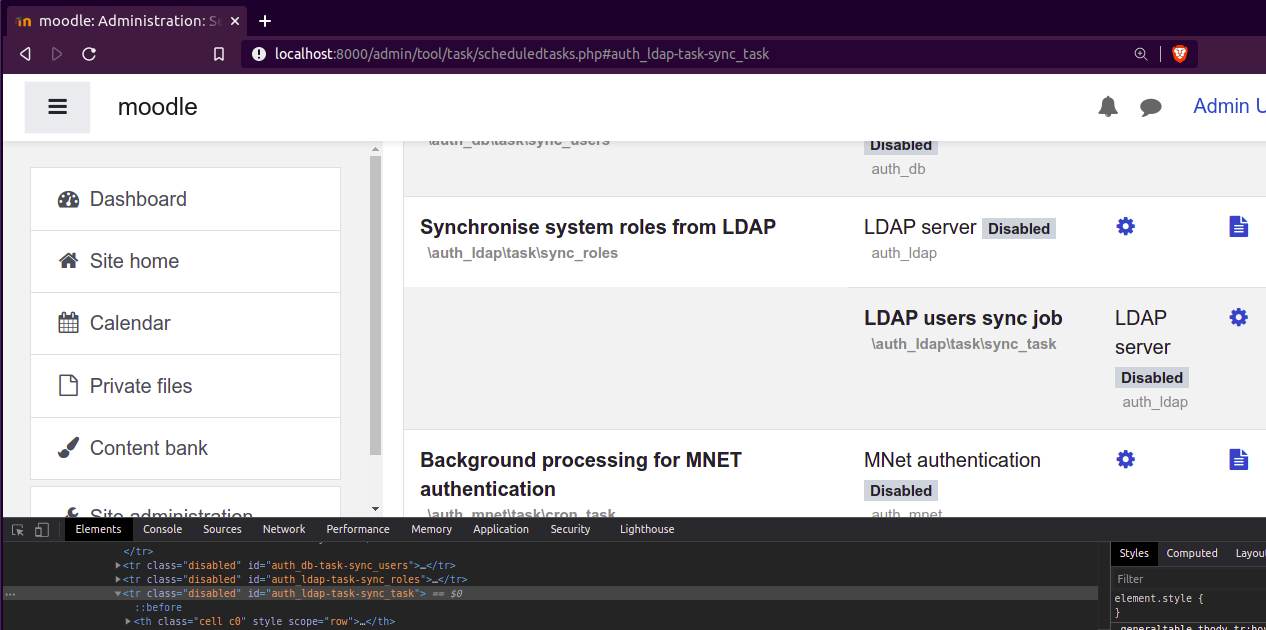
Task: Click the sidebar vertical scrollbar thumb
Action: tap(375, 305)
